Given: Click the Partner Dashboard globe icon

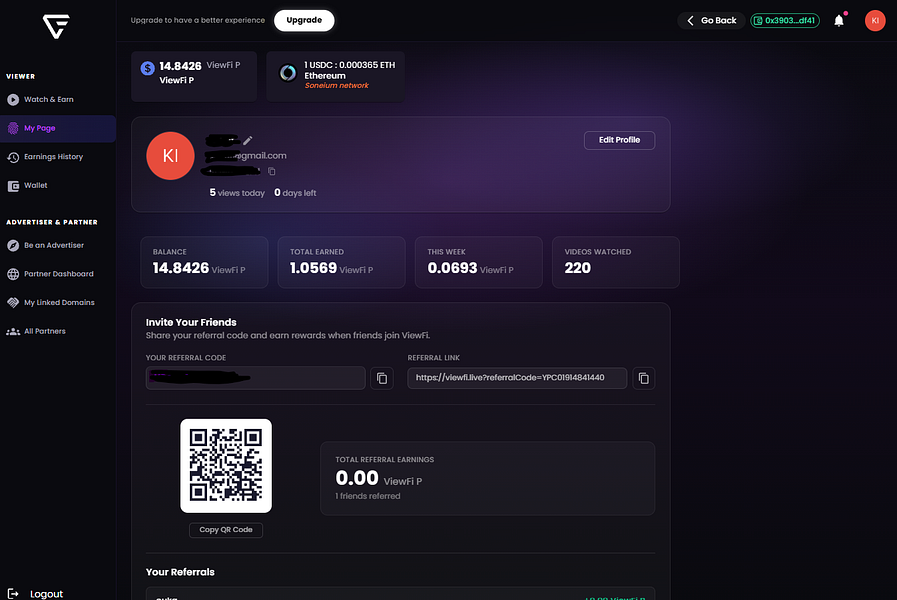Looking at the screenshot, I should [13, 274].
